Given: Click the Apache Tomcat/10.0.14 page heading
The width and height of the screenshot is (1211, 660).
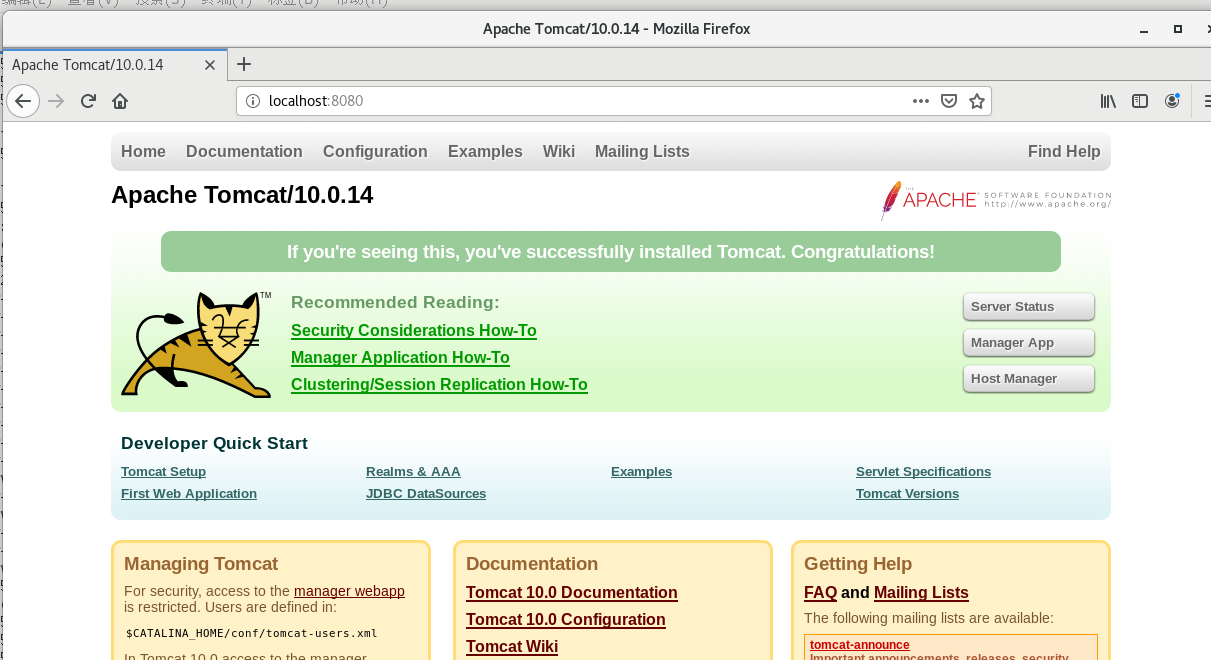Looking at the screenshot, I should (x=242, y=195).
